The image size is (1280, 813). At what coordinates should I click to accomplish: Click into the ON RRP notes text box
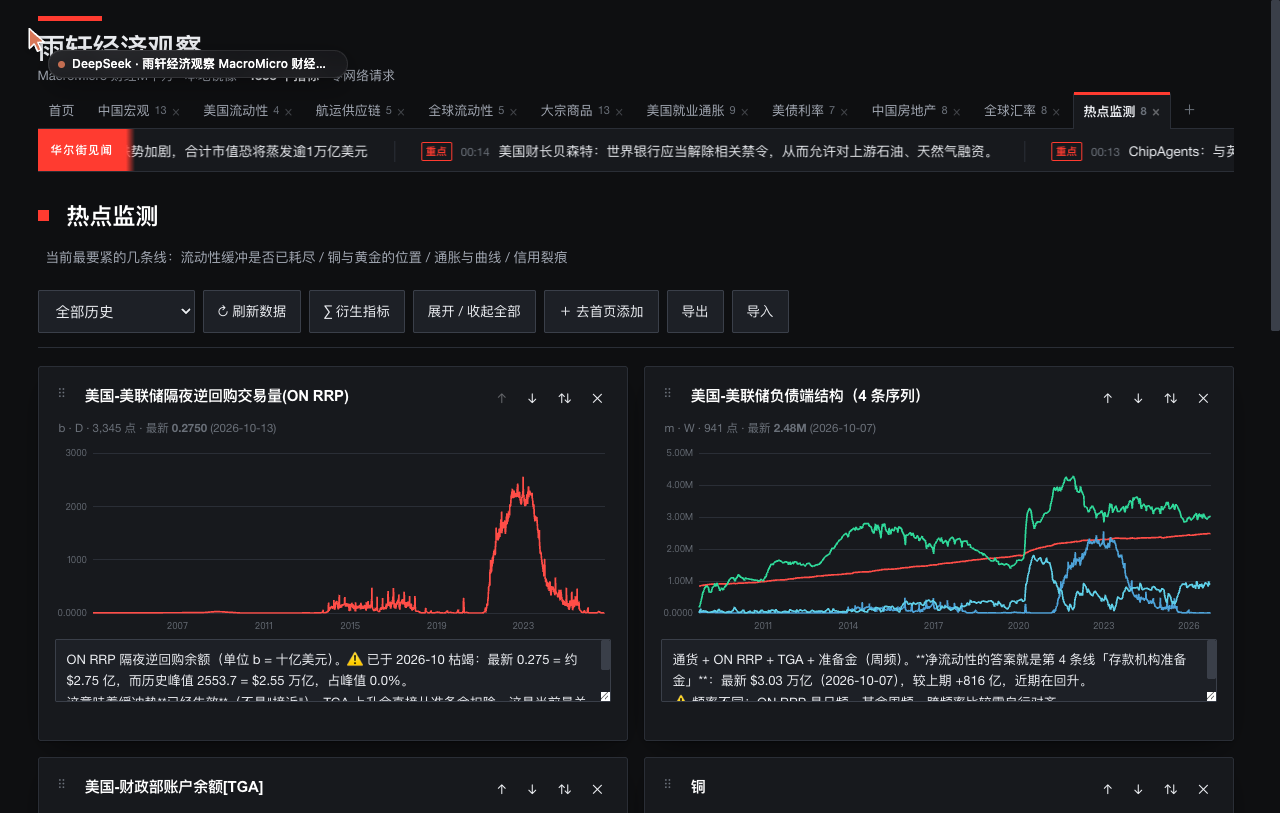pyautogui.click(x=333, y=670)
